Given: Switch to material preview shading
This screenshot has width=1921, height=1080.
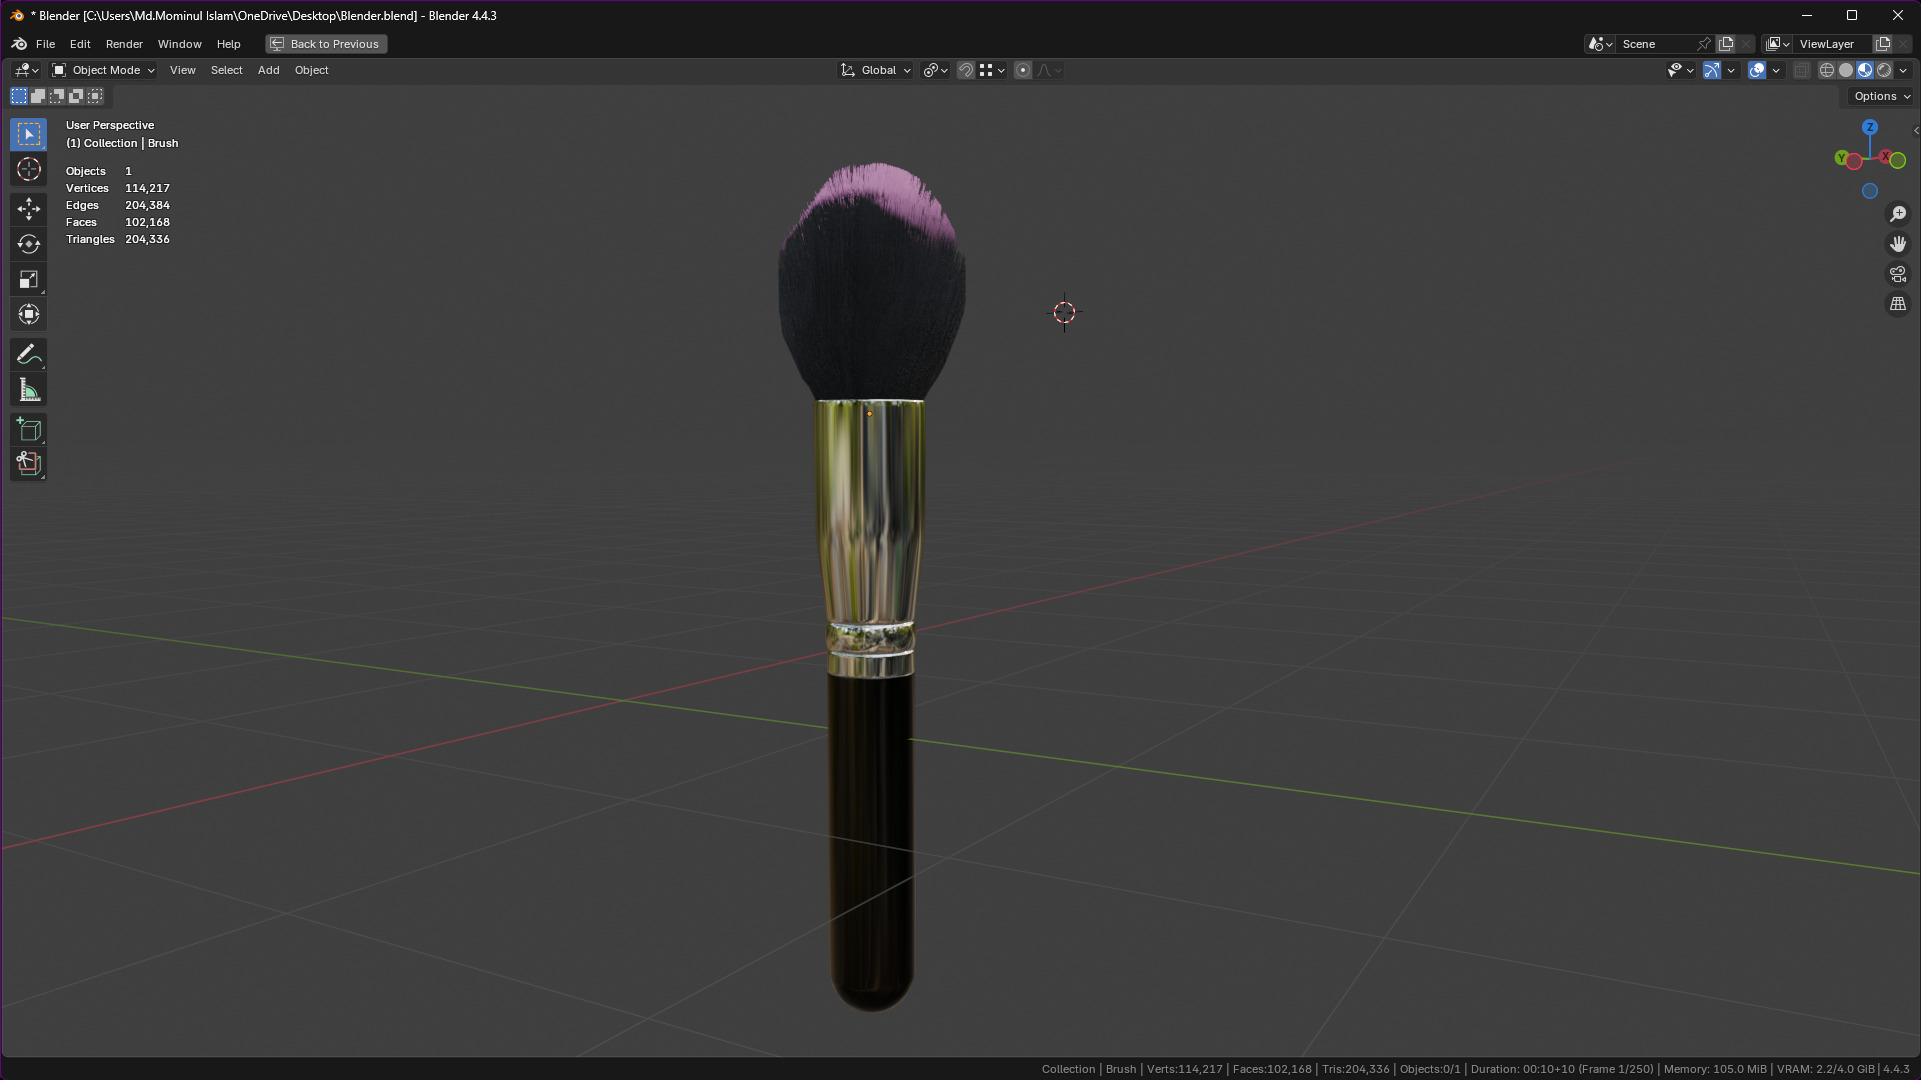Looking at the screenshot, I should click(1865, 70).
